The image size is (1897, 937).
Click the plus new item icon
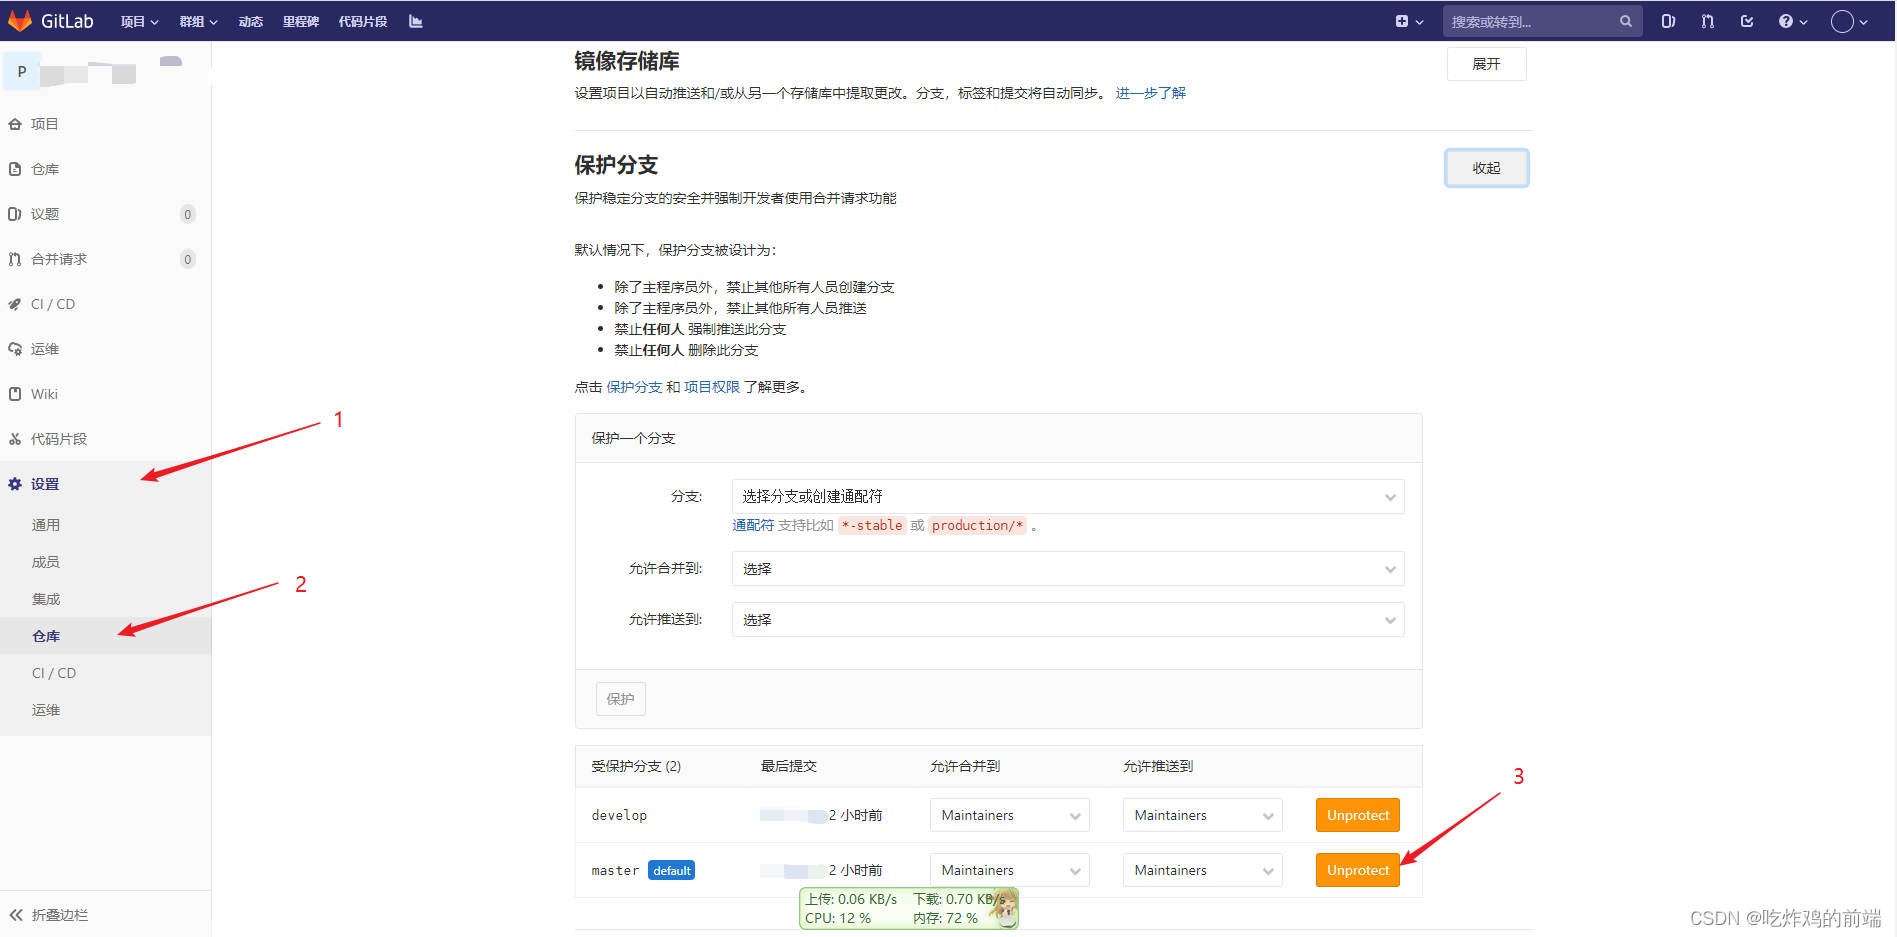pos(1402,21)
